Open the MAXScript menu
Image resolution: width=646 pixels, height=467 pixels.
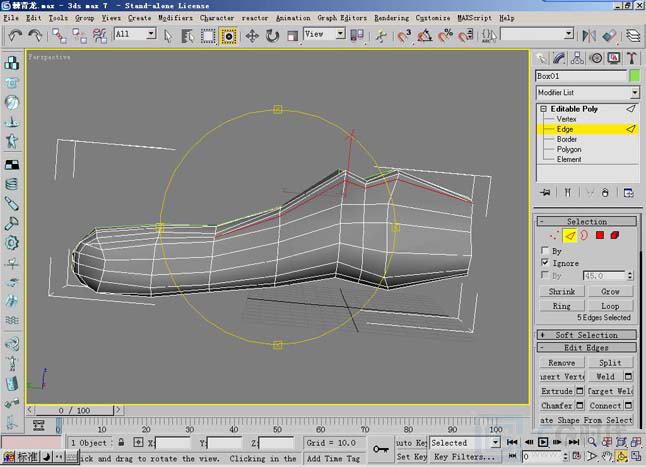(x=475, y=18)
